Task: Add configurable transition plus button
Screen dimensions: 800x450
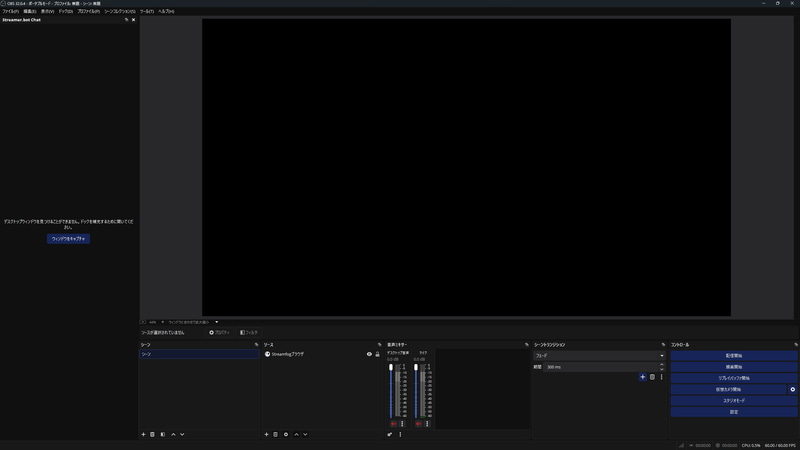Action: click(x=642, y=377)
